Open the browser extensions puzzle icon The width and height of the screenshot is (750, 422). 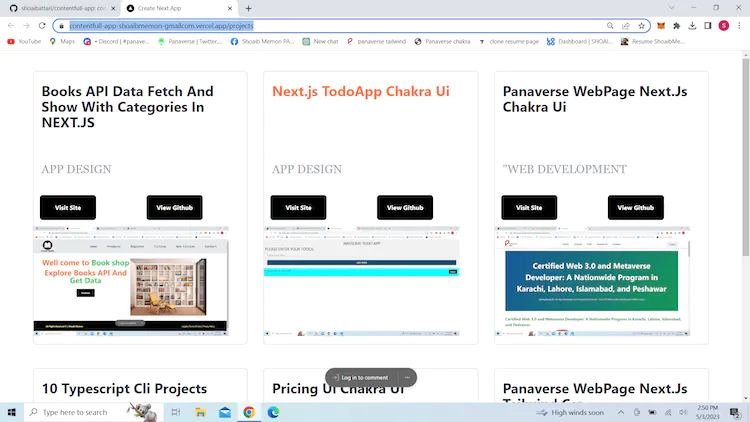tap(676, 25)
